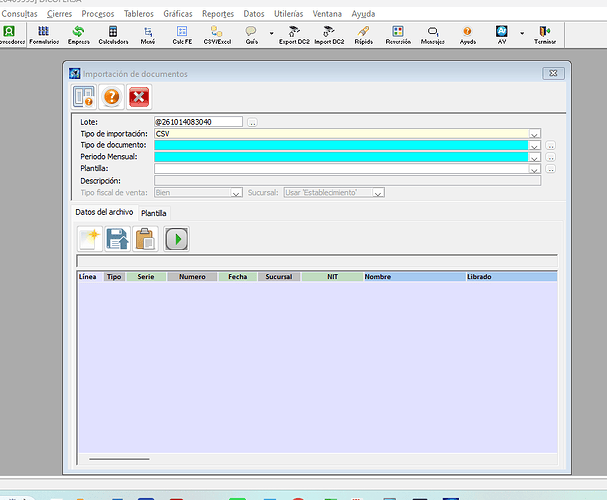Open the Formularios toolbar icon

(44, 35)
